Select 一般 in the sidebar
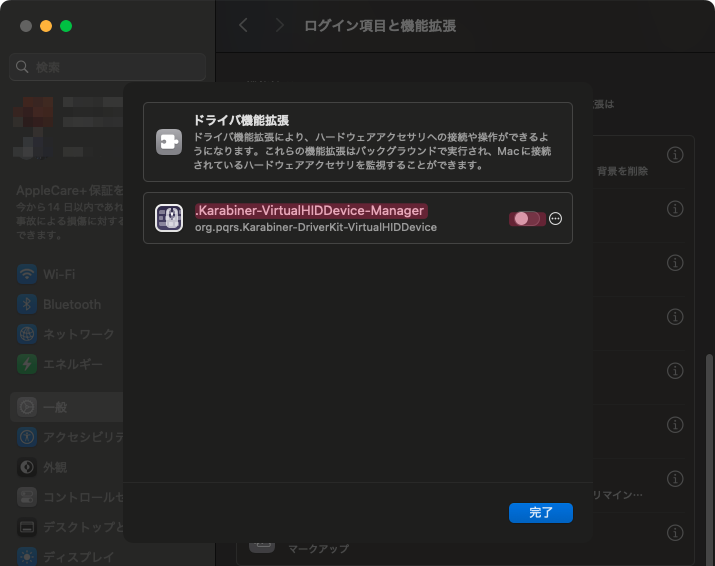The height and width of the screenshot is (566, 715). tap(67, 407)
